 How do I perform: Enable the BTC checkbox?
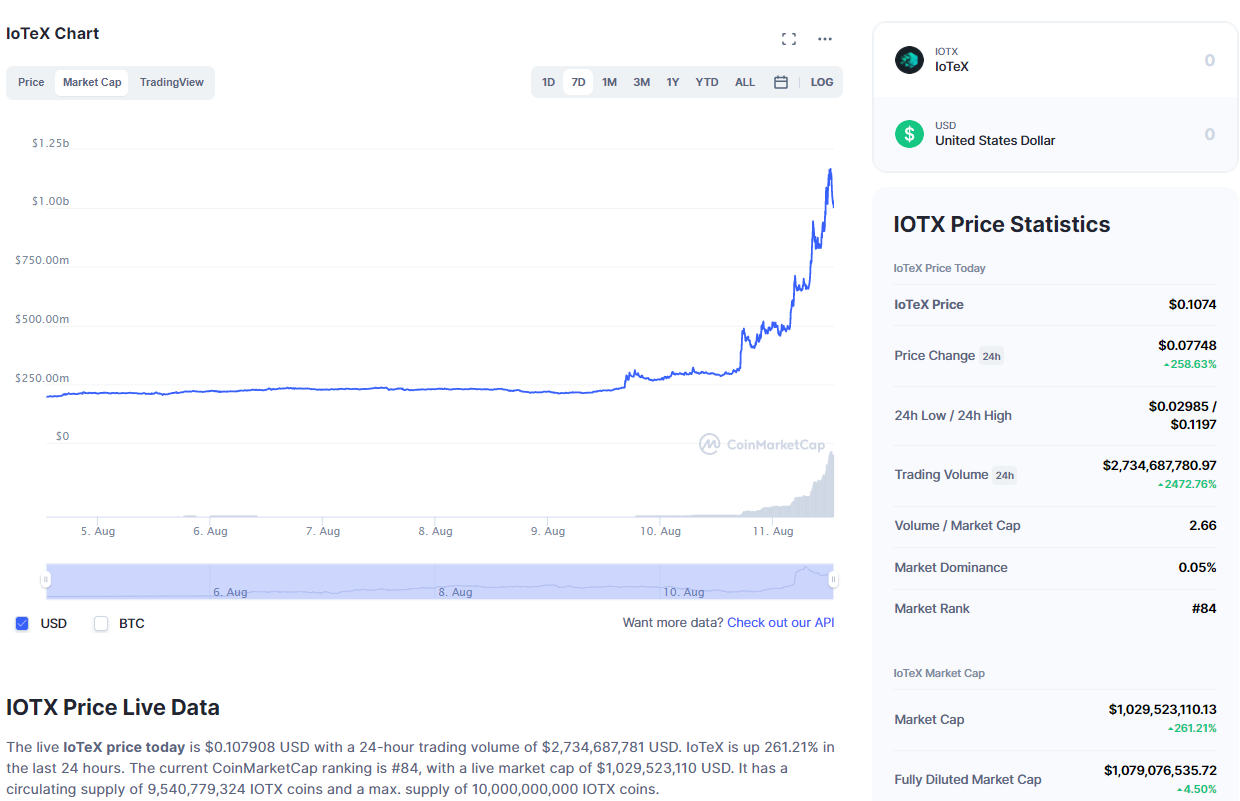pyautogui.click(x=101, y=623)
